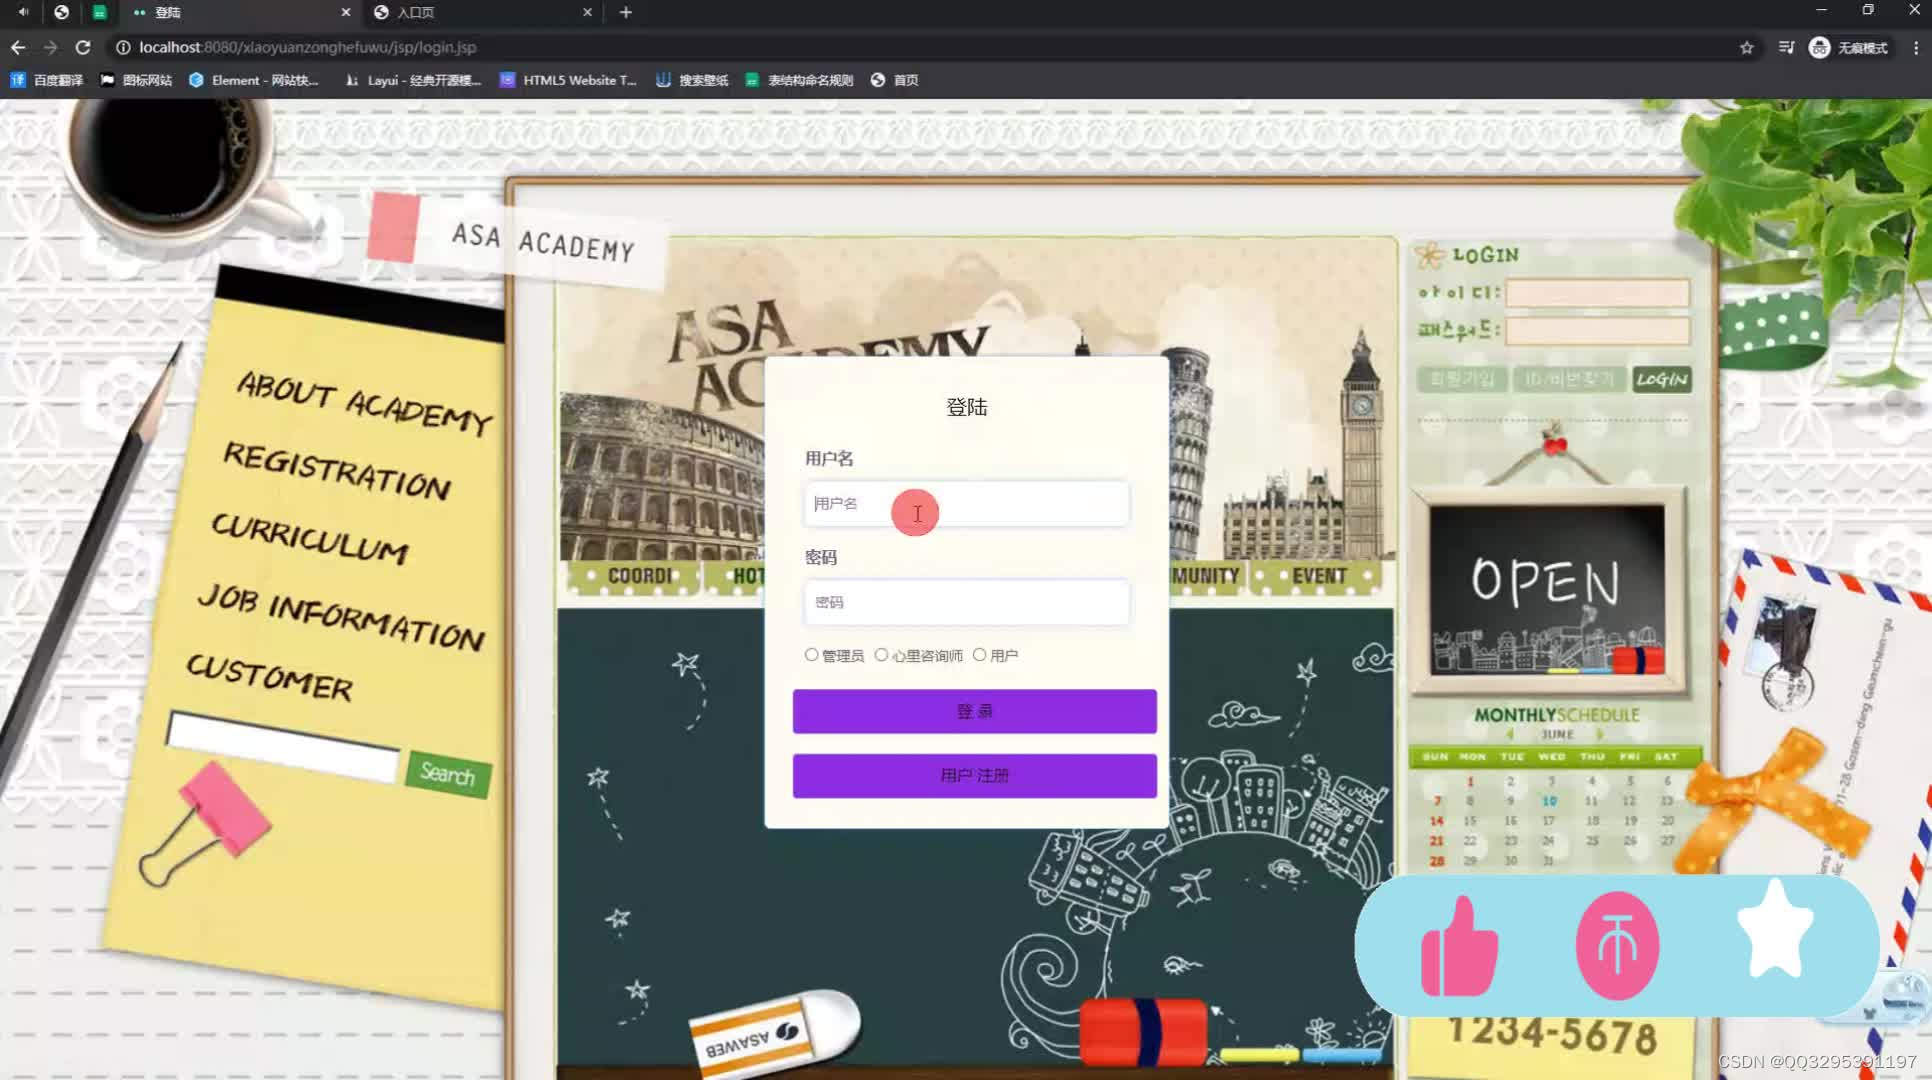
Task: Bookmark this page with the star icon
Action: click(1746, 47)
